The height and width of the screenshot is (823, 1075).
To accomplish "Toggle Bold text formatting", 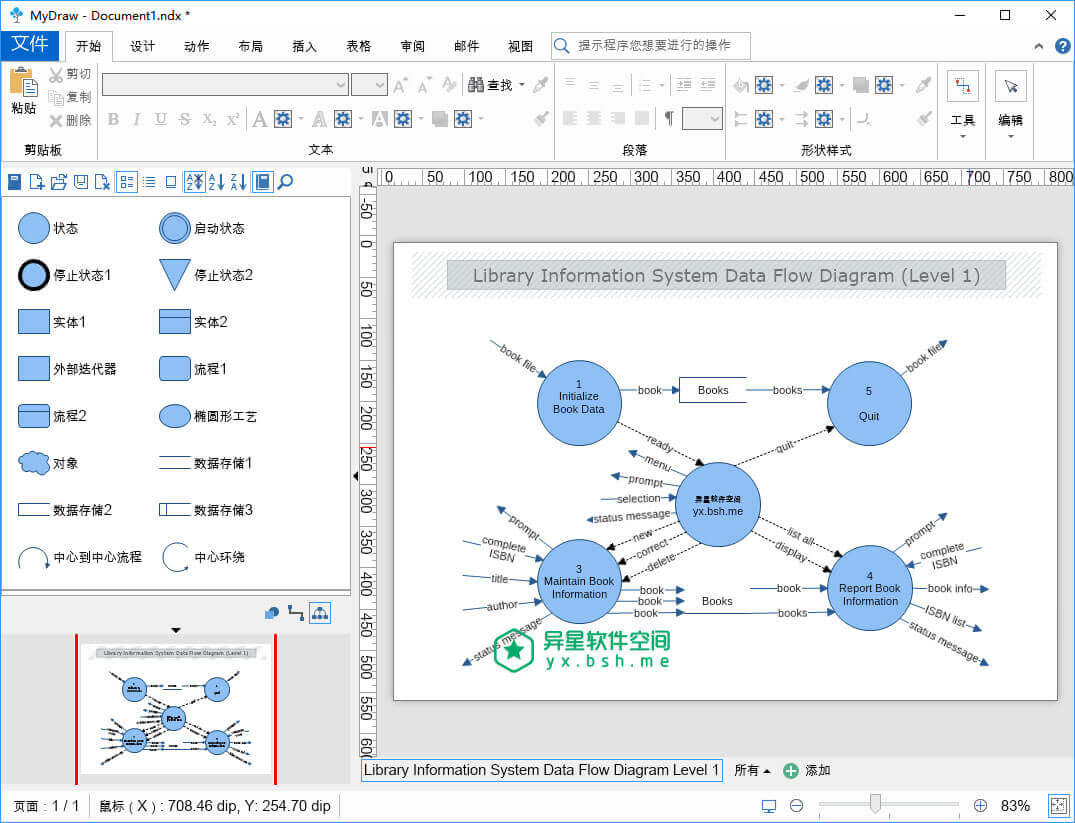I will tap(113, 119).
